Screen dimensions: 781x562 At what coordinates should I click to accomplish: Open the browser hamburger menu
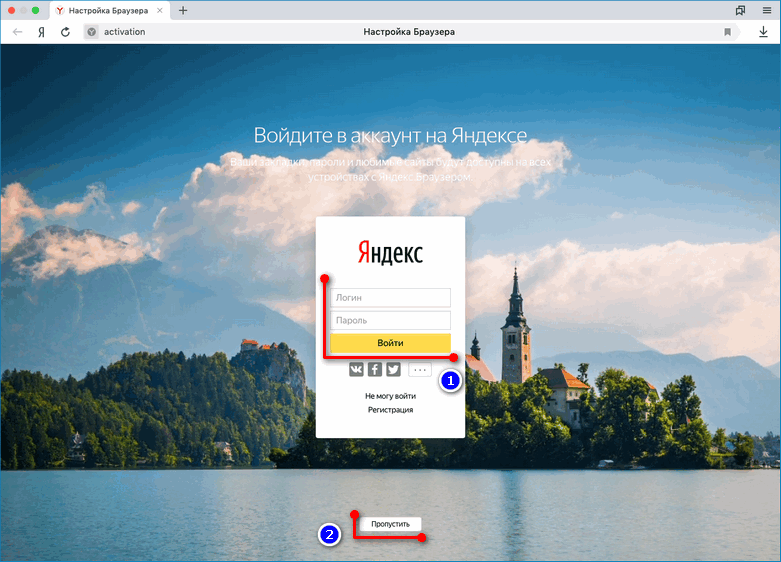pos(764,10)
